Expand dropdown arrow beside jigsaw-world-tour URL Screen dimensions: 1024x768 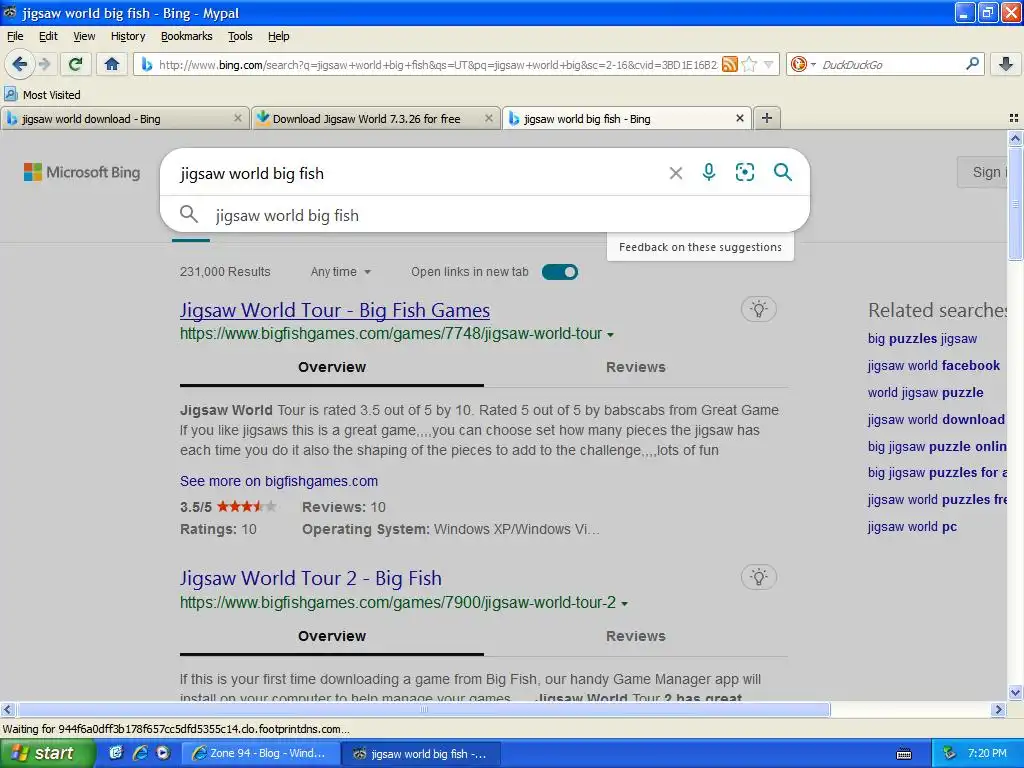point(610,334)
